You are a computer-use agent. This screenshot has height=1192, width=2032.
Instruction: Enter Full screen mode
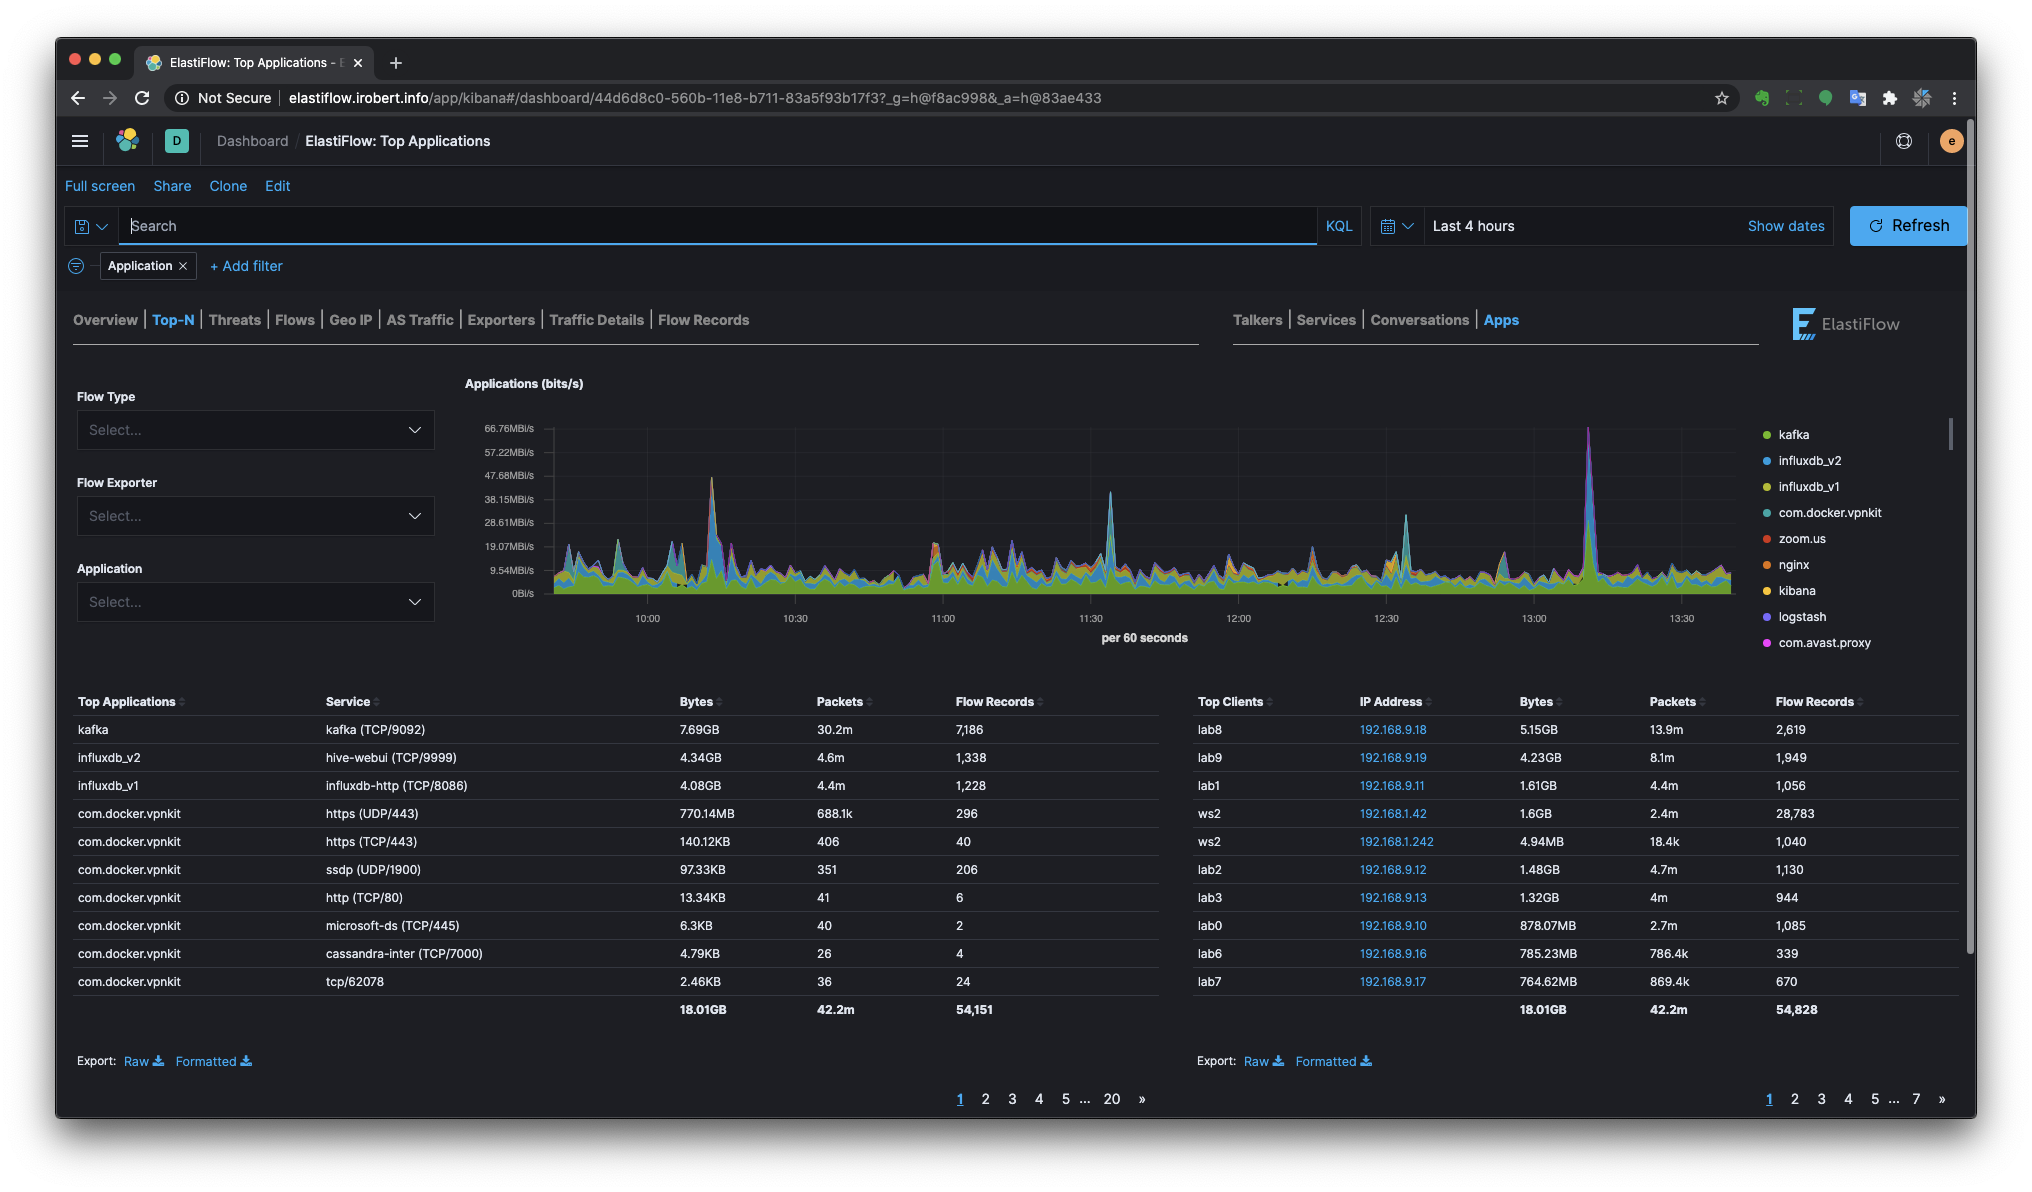coord(100,186)
